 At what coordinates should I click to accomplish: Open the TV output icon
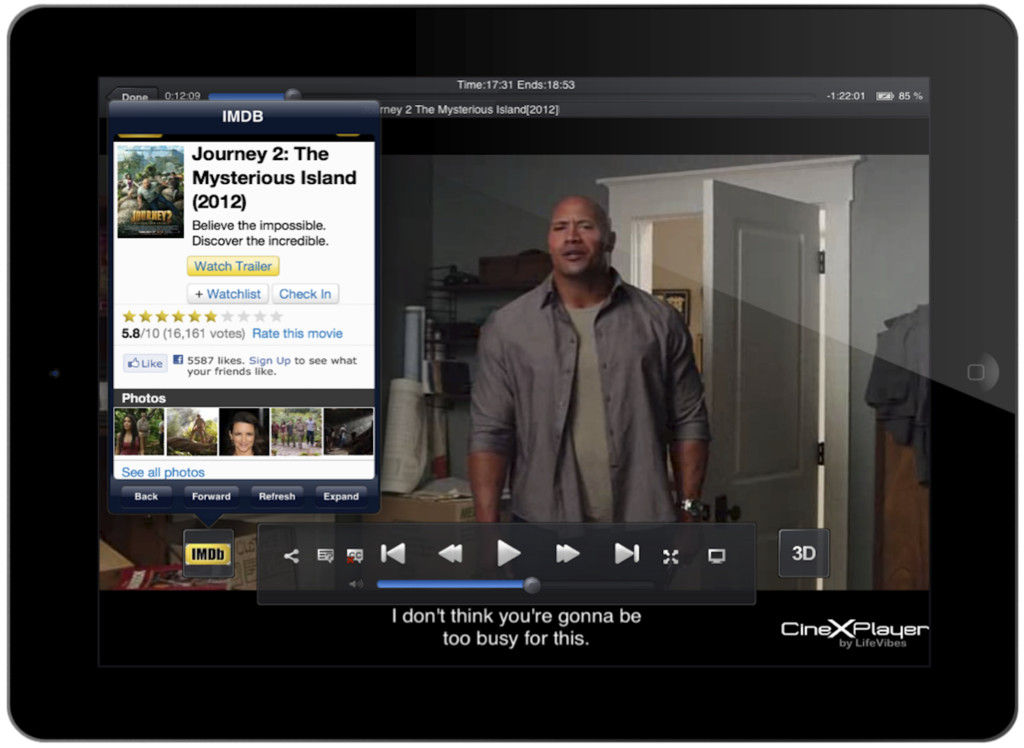point(716,557)
